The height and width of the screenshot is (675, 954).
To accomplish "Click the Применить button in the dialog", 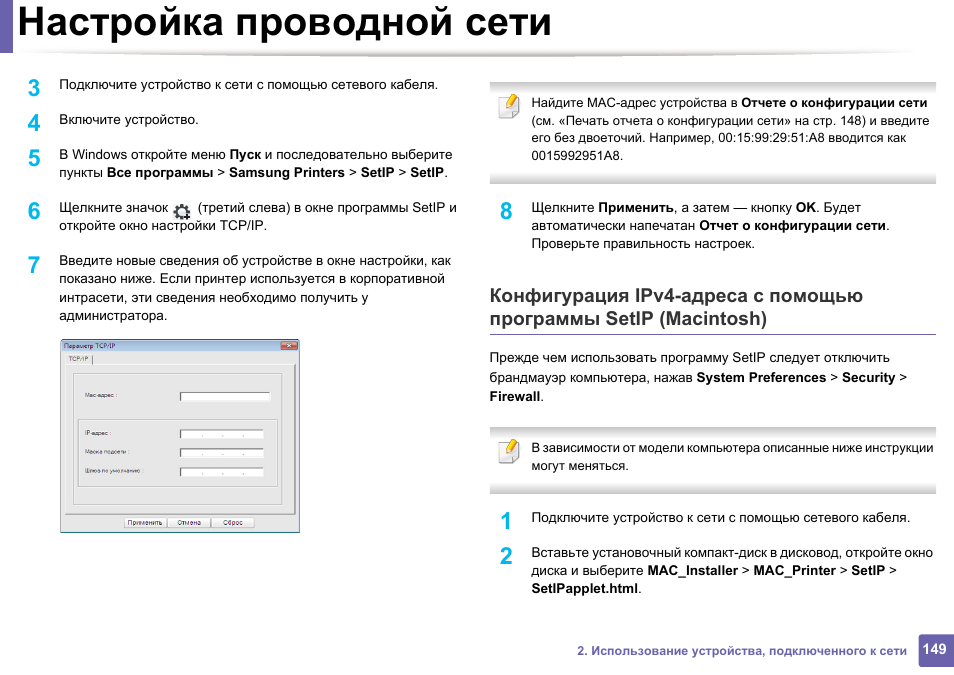I will tap(146, 521).
